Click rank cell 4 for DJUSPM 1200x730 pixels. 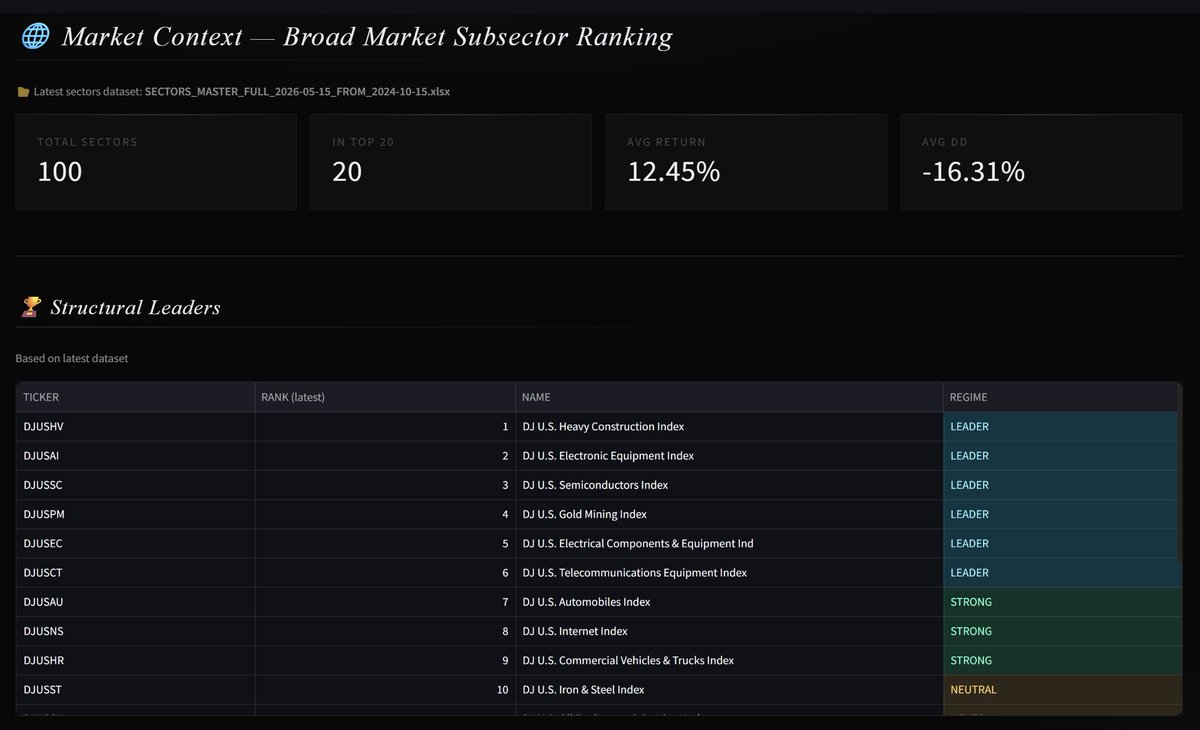coord(385,514)
